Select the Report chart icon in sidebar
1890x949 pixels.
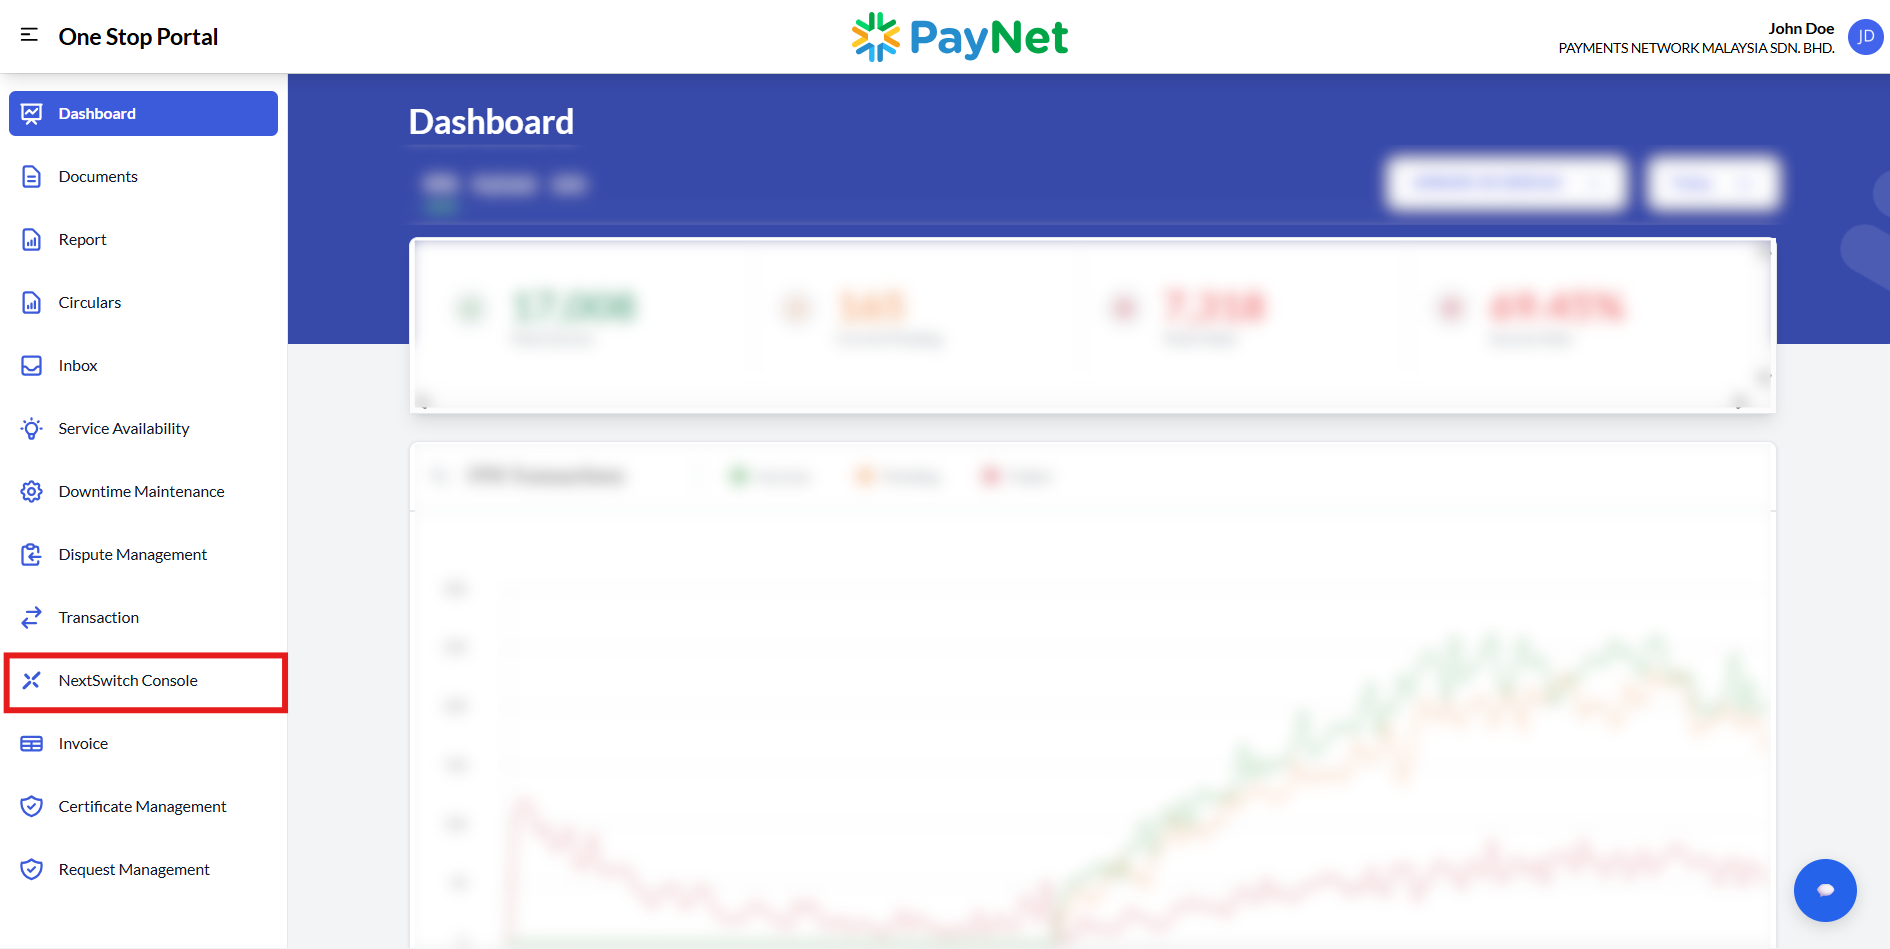pos(31,239)
